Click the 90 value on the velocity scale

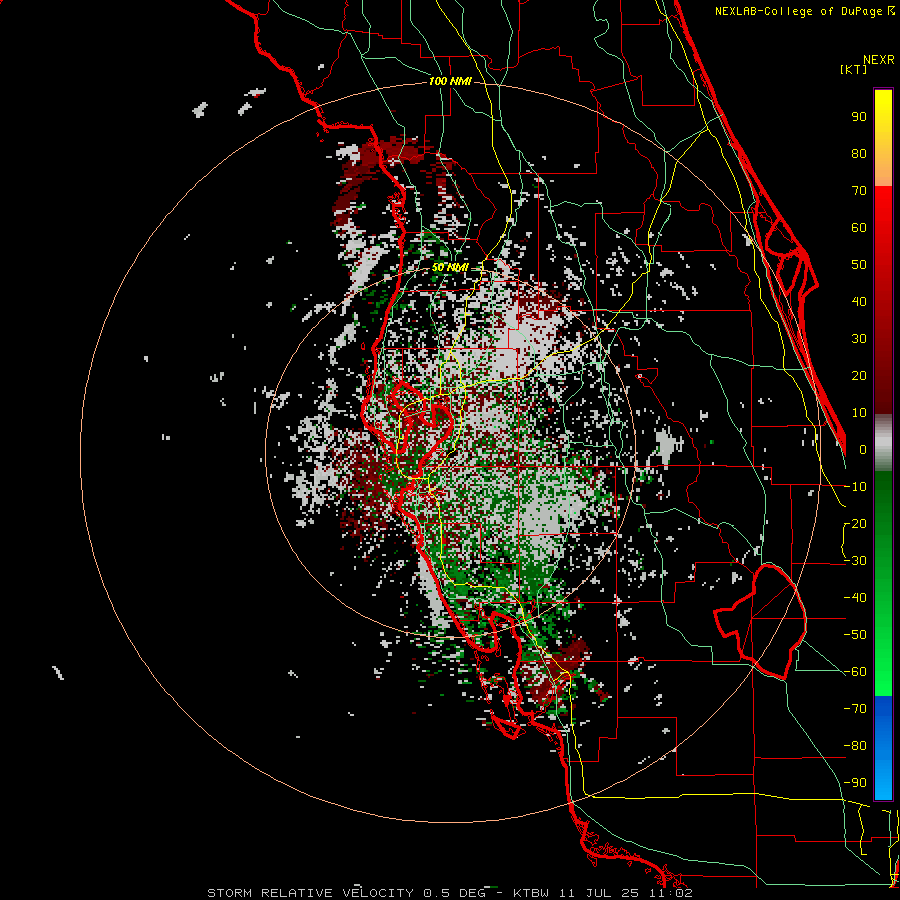click(x=859, y=117)
